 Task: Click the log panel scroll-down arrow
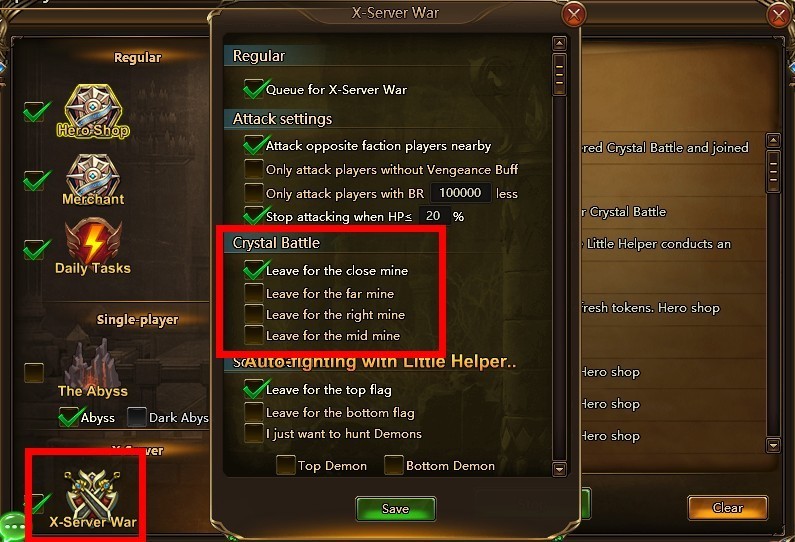[773, 446]
